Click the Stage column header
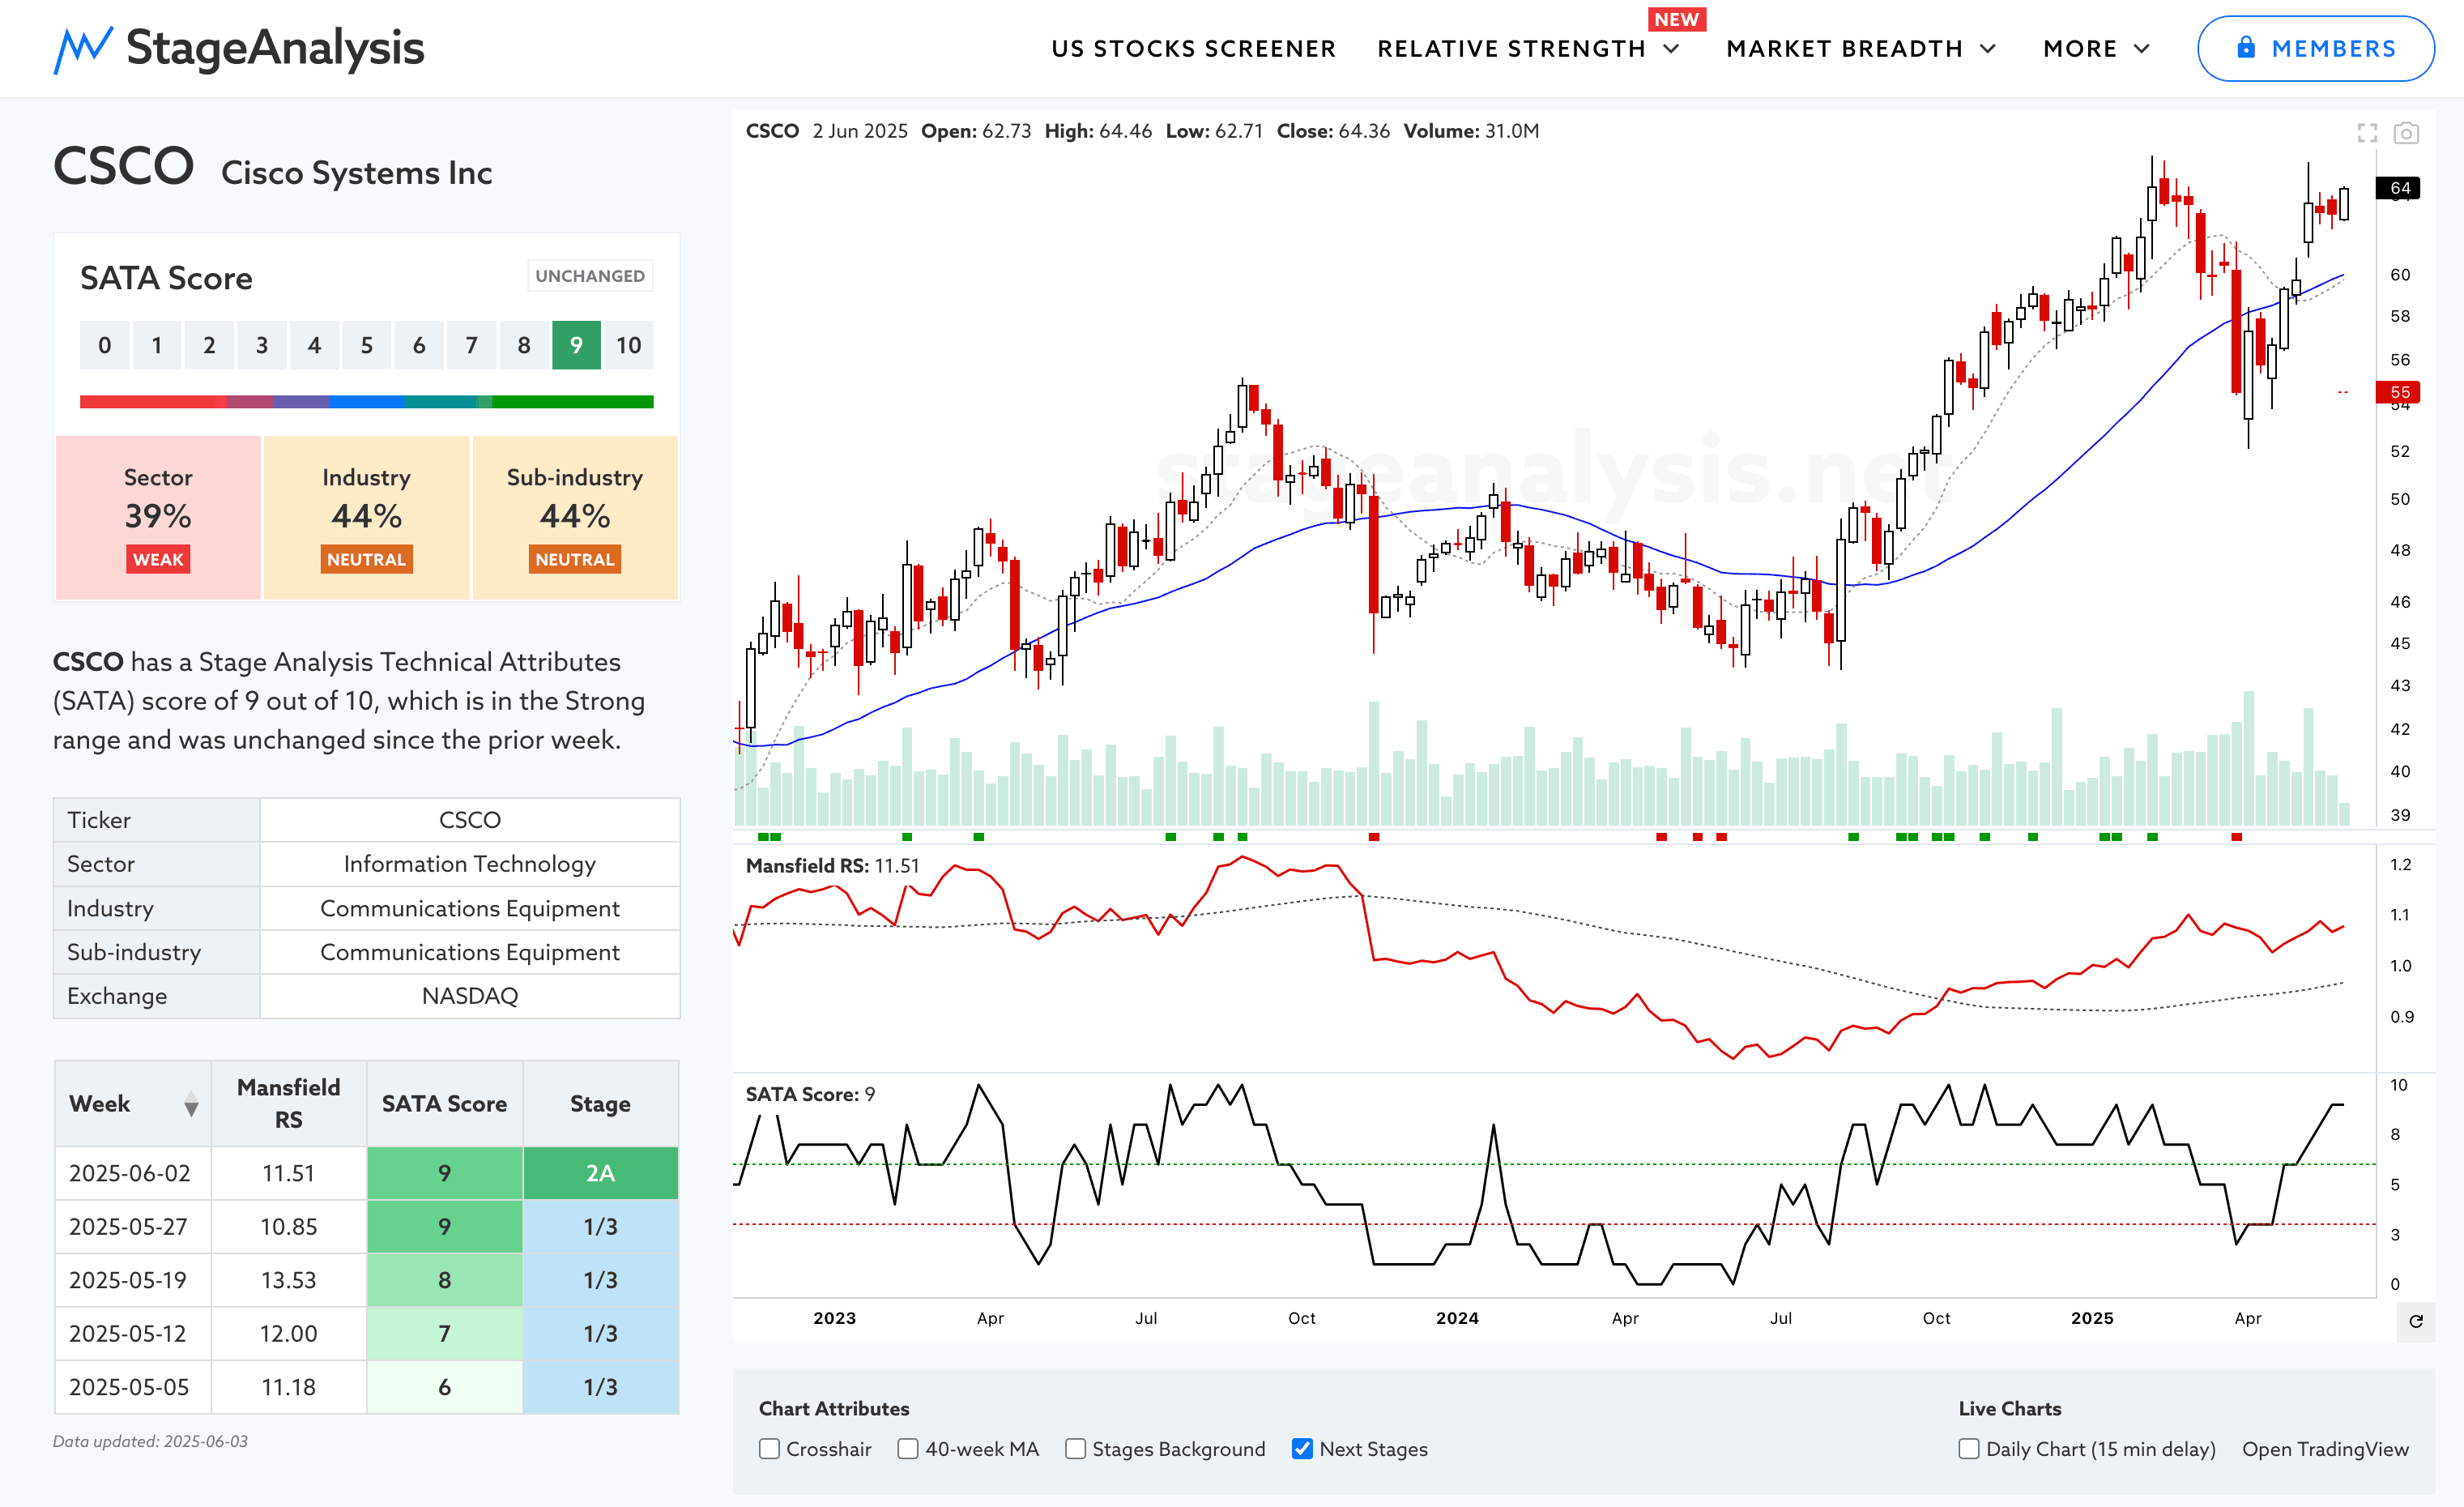The width and height of the screenshot is (2464, 1507). click(601, 1104)
